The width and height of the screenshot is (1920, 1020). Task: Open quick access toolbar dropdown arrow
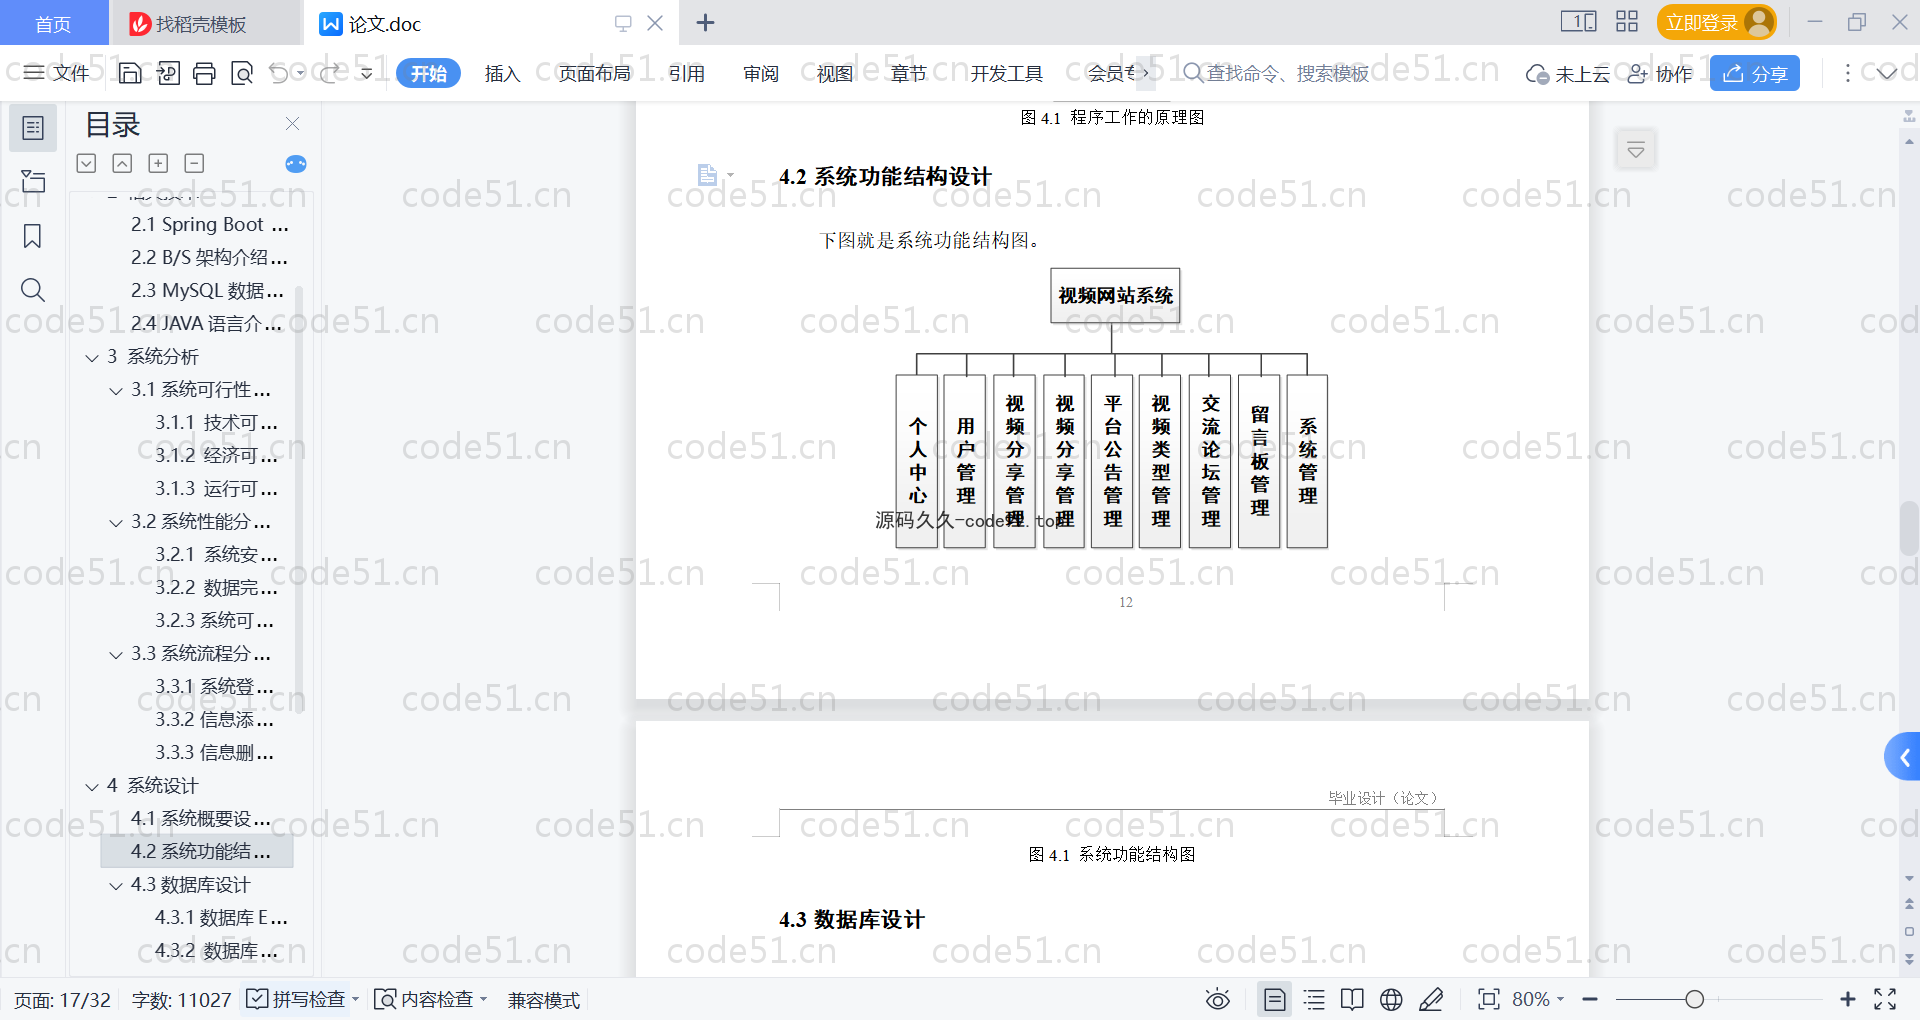coord(367,73)
